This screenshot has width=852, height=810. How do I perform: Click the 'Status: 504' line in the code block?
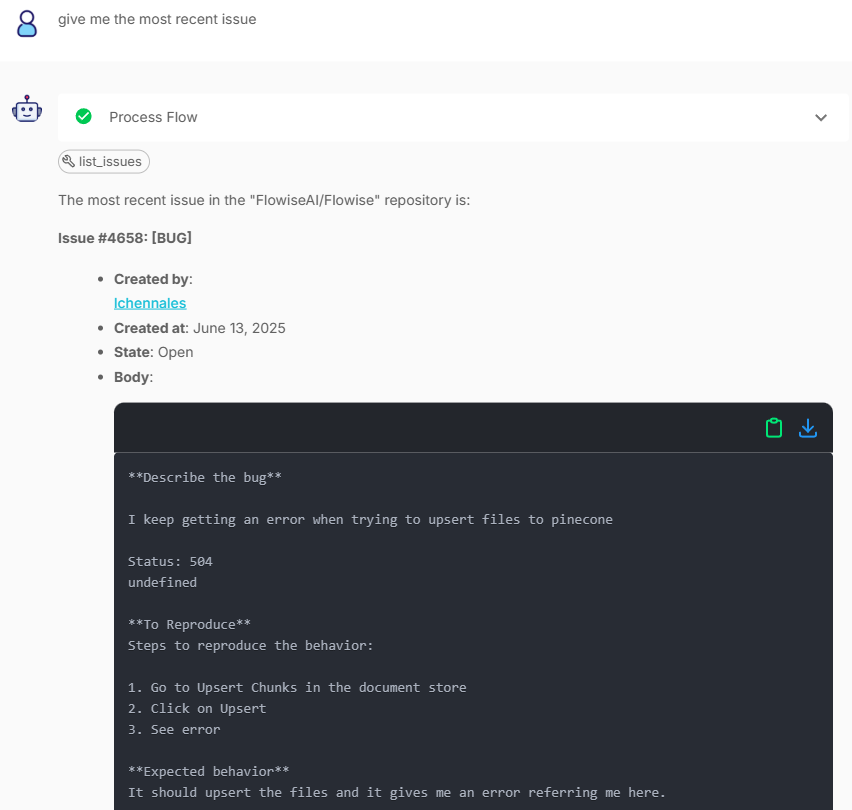coord(170,561)
